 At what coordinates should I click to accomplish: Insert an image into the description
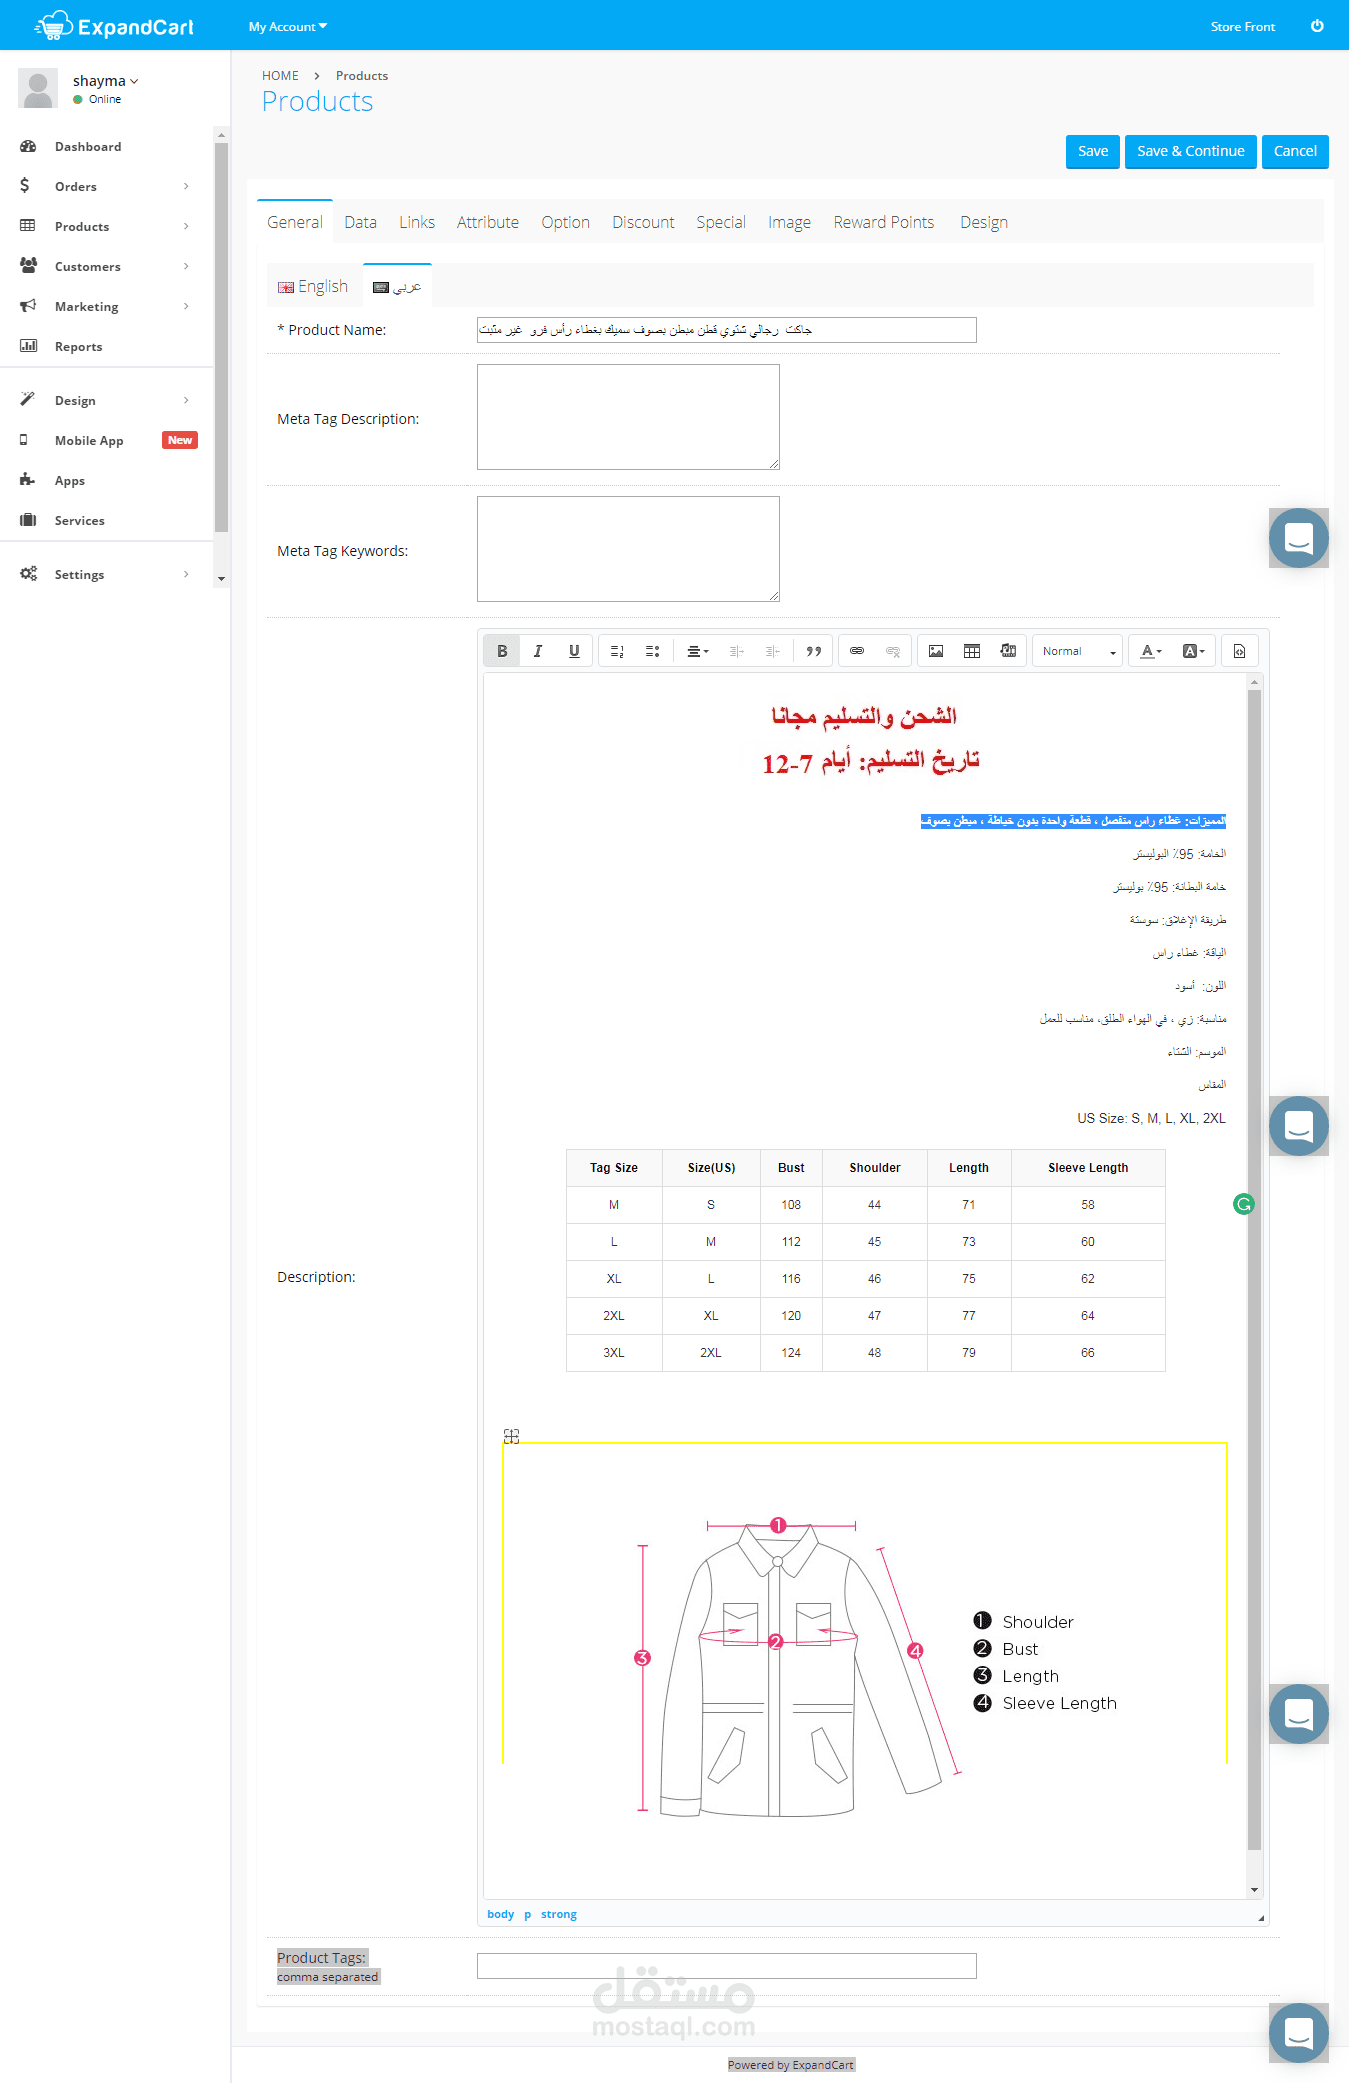click(936, 651)
